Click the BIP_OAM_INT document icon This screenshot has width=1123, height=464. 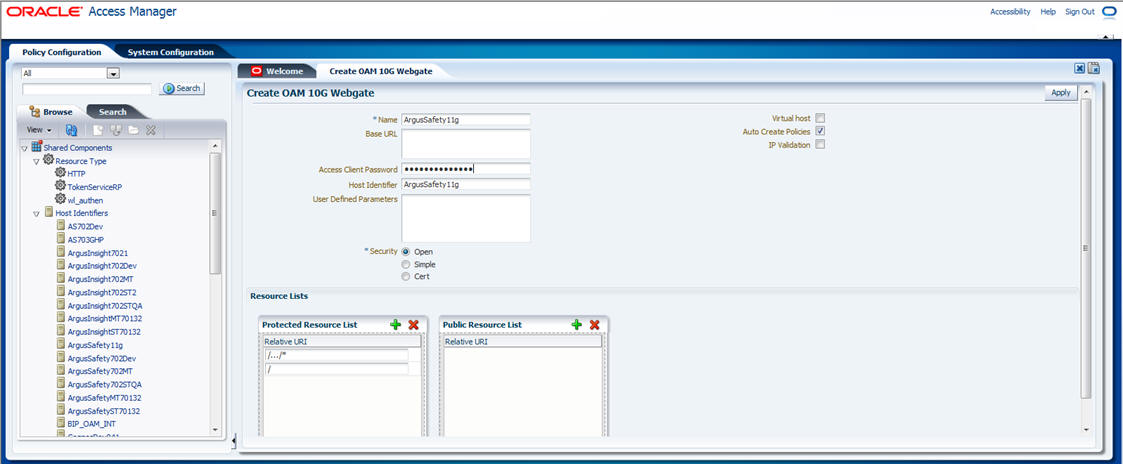tap(61, 424)
